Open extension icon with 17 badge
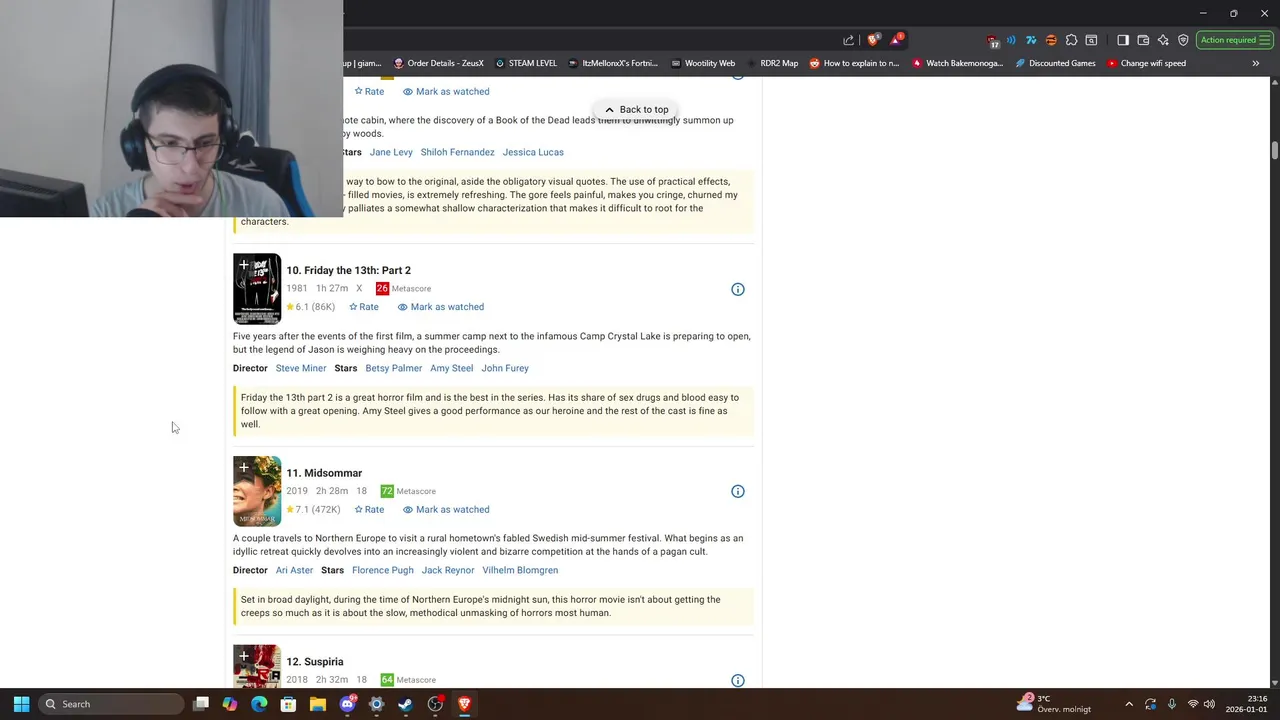Image resolution: width=1280 pixels, height=720 pixels. click(x=992, y=40)
